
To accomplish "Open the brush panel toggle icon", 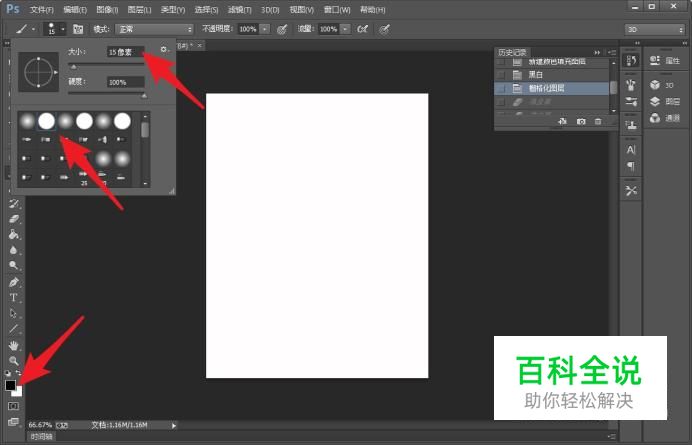I will coord(78,29).
